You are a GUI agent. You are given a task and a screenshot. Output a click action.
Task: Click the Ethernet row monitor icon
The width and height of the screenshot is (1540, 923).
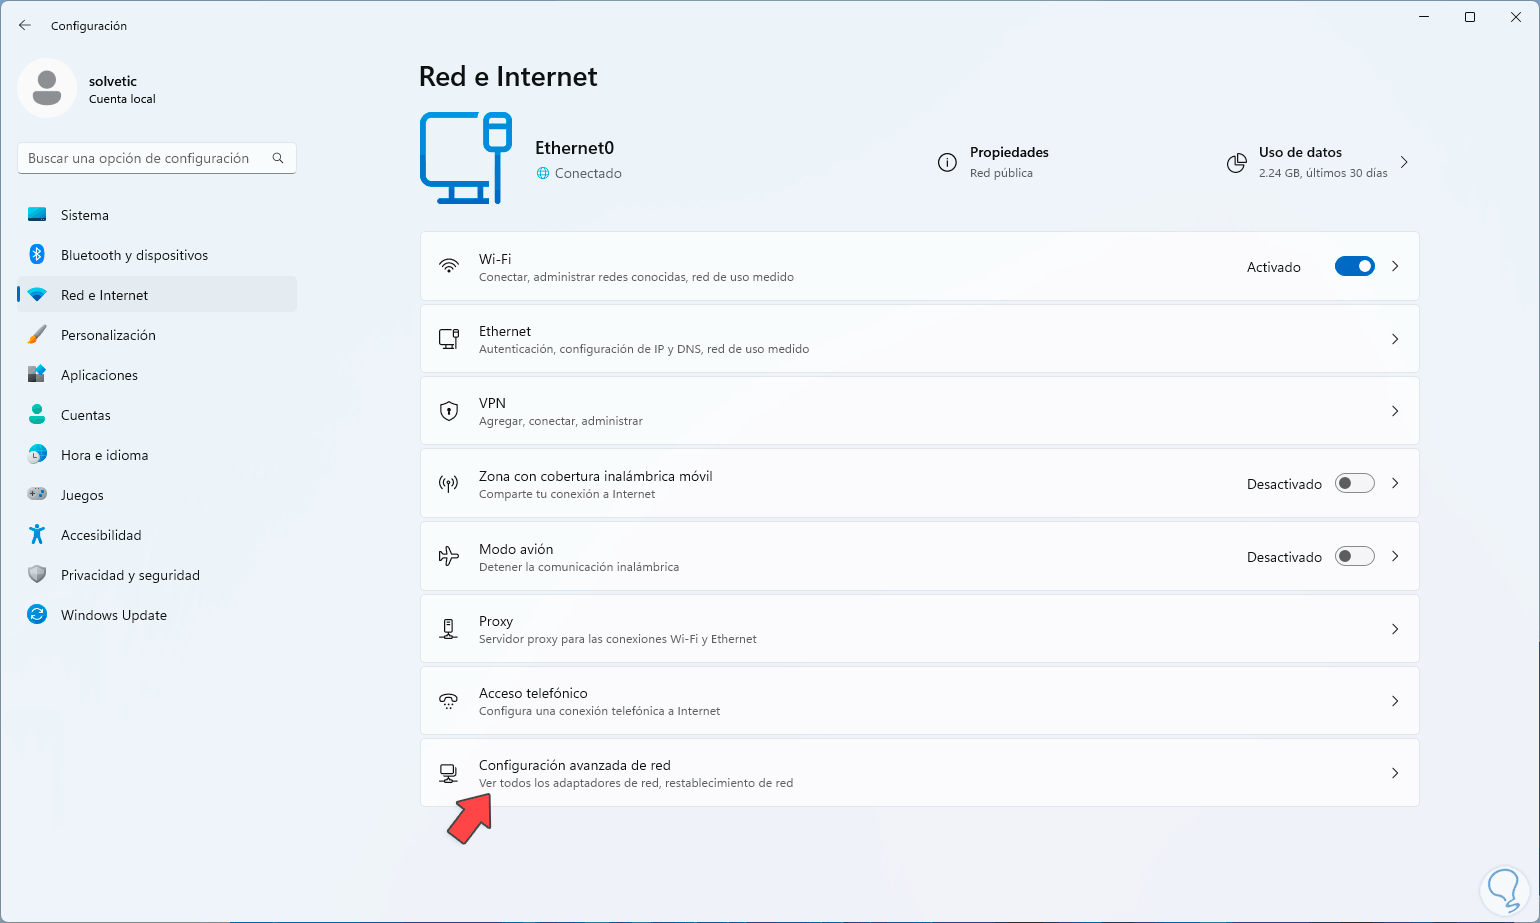[449, 339]
